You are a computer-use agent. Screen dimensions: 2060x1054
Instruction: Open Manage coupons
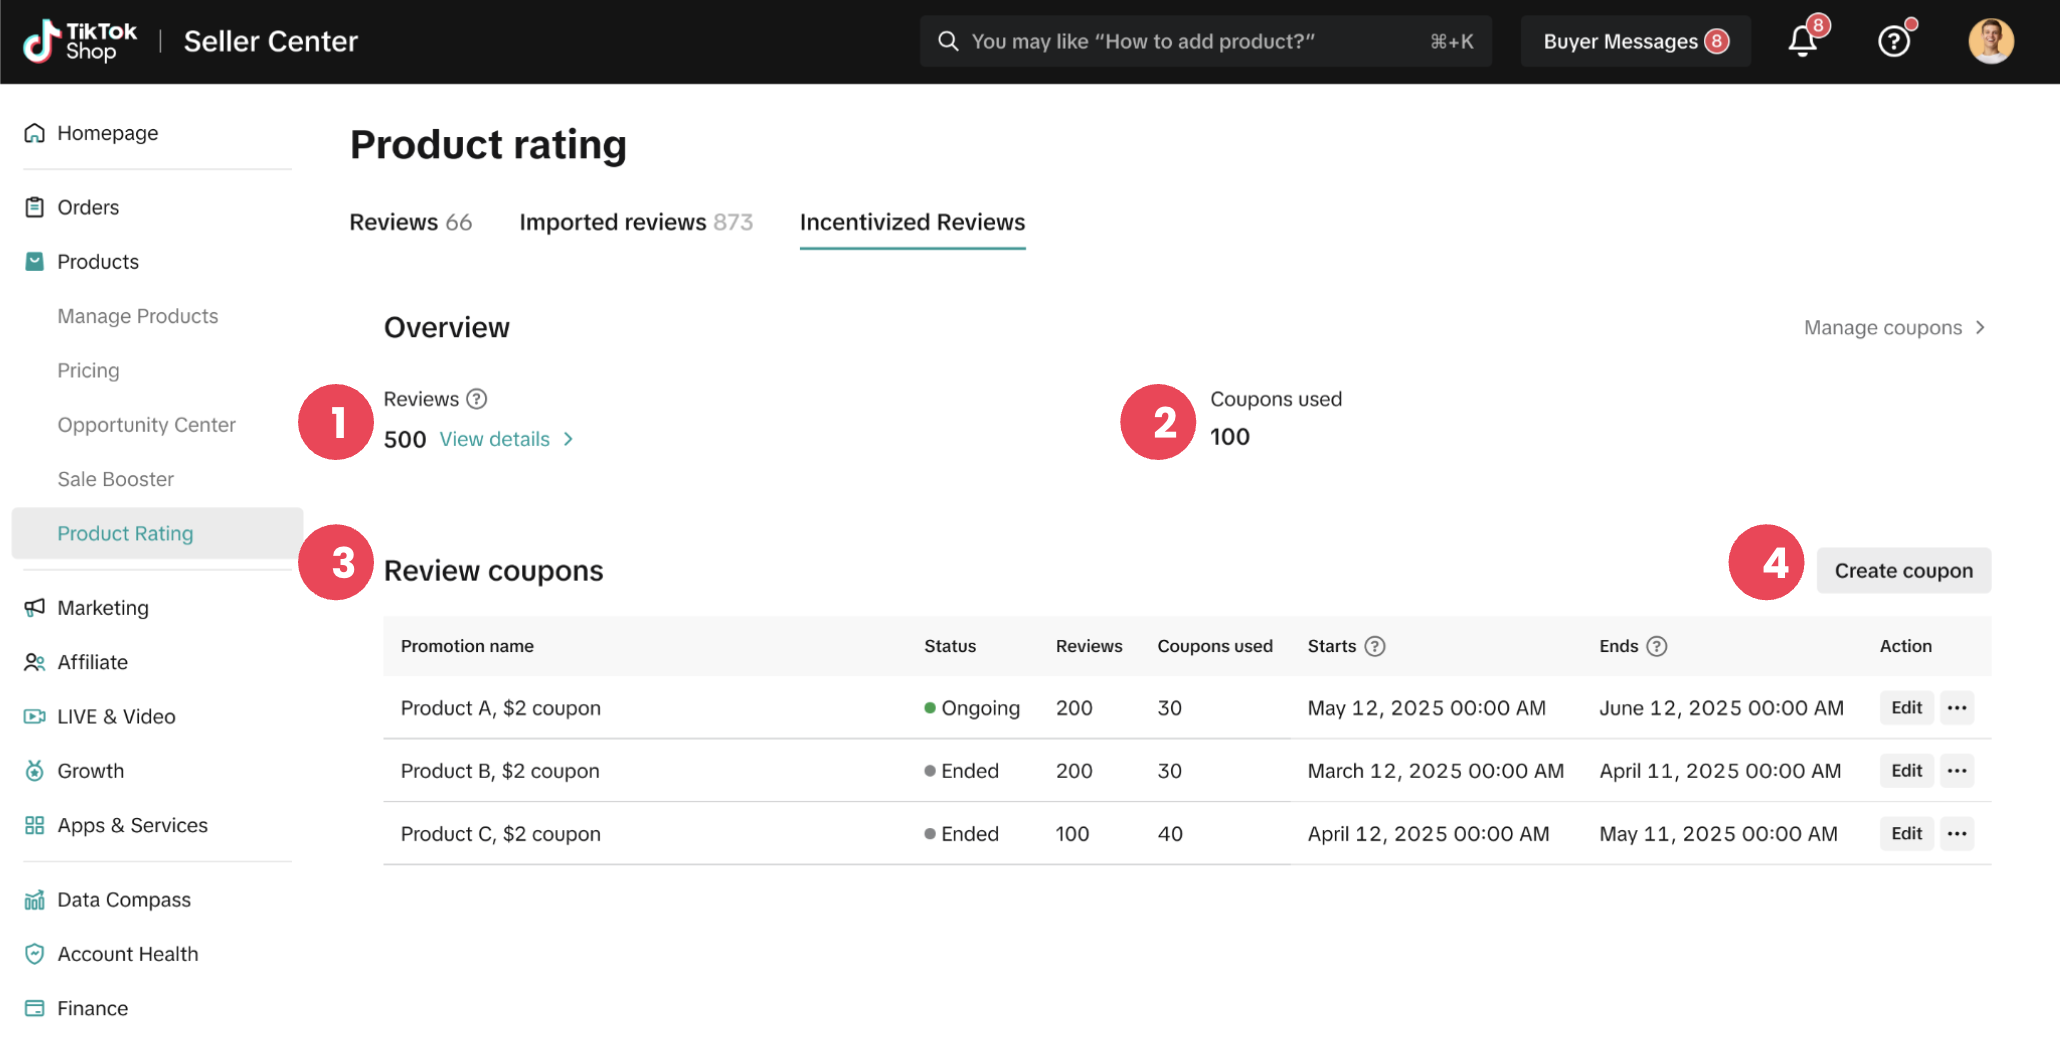1881,327
